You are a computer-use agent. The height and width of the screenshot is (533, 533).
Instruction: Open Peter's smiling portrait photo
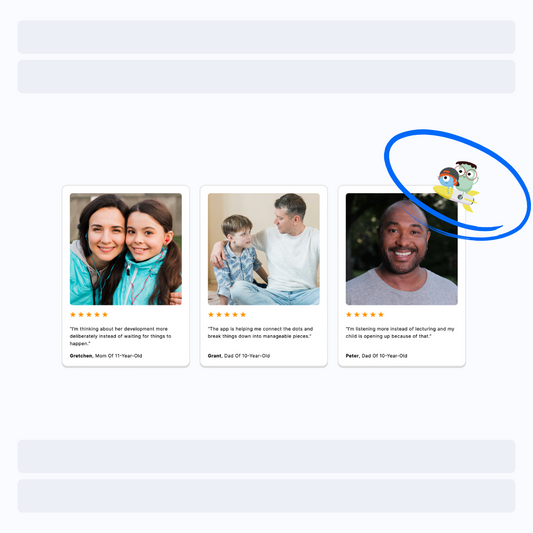(x=402, y=249)
